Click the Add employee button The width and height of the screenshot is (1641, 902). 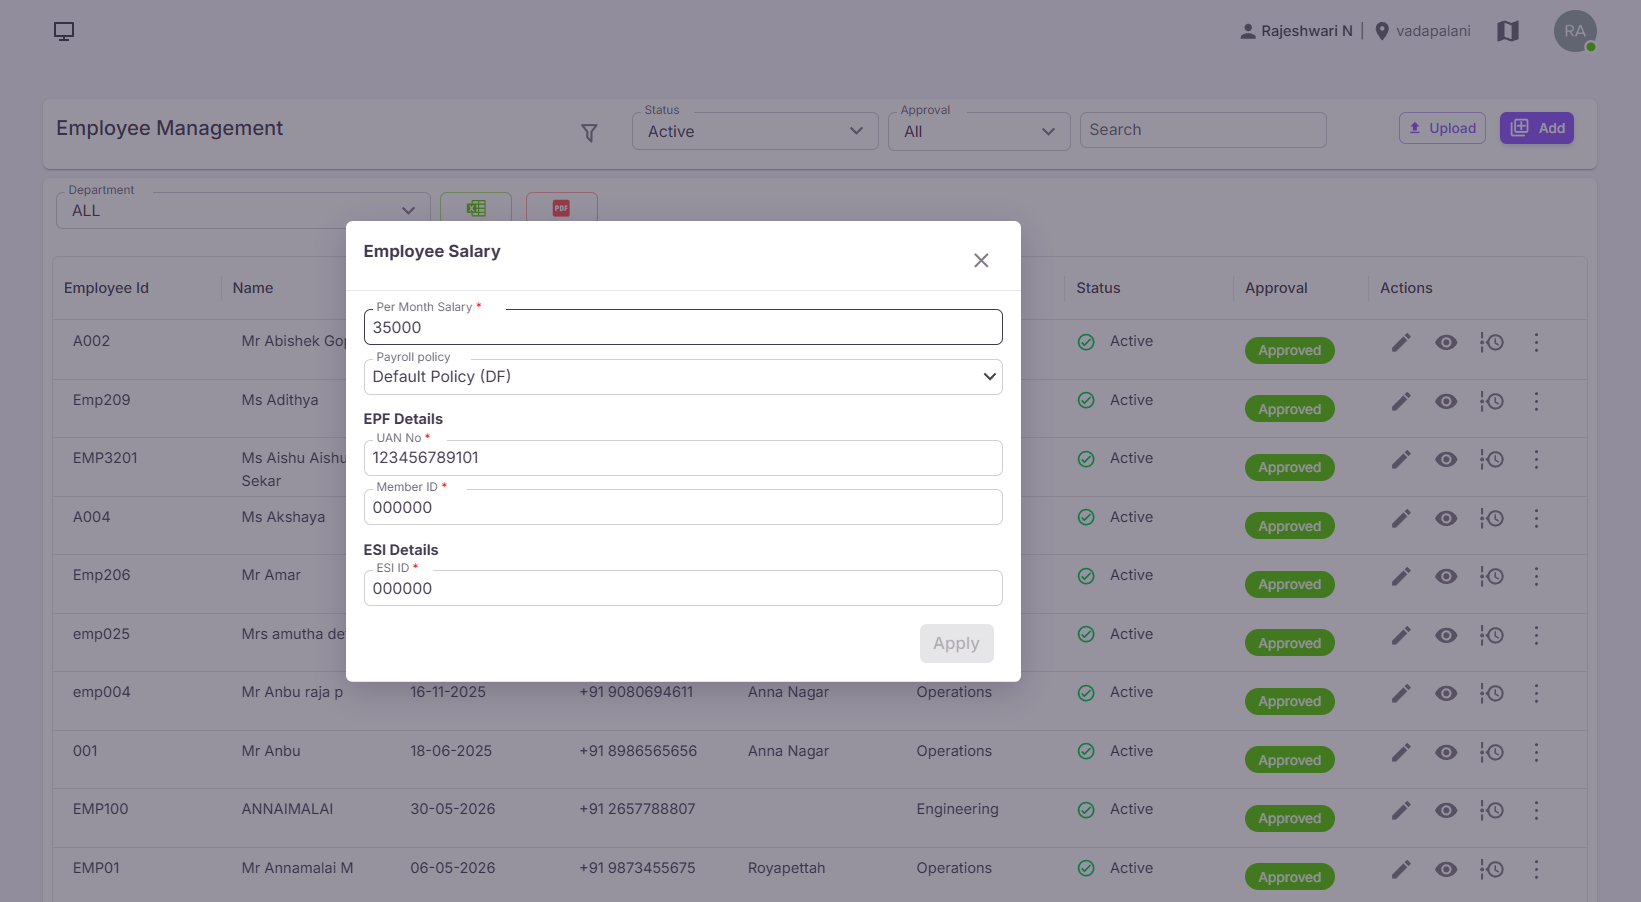(1537, 128)
